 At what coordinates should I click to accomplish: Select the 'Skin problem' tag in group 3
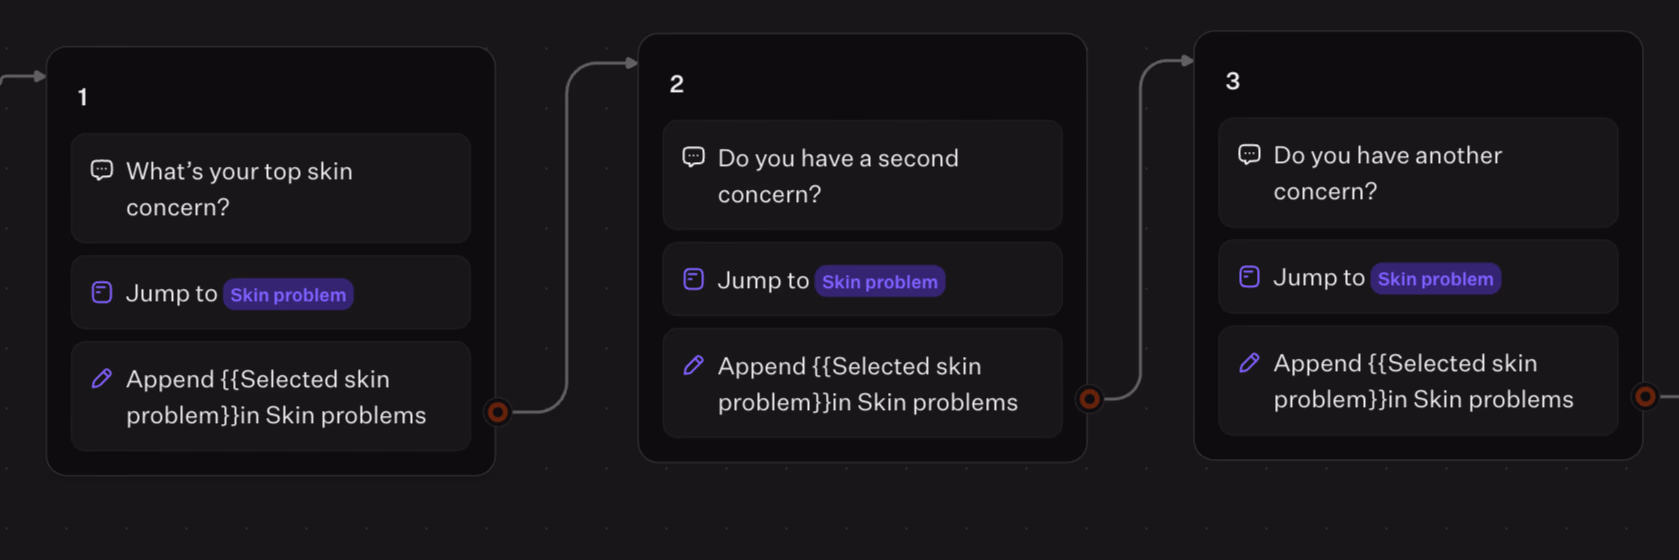tap(1435, 278)
